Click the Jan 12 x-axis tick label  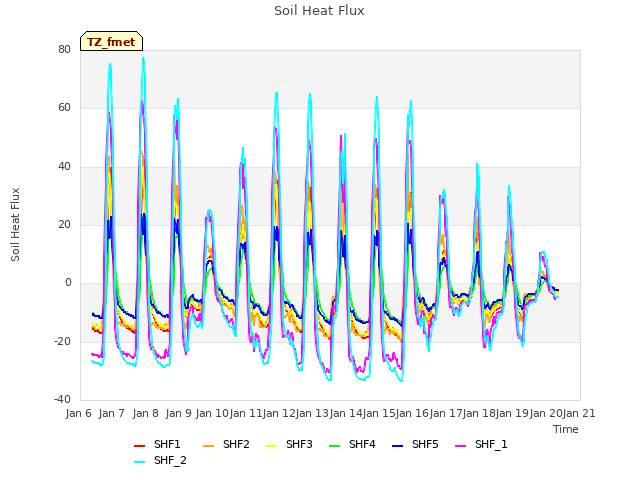click(x=279, y=413)
